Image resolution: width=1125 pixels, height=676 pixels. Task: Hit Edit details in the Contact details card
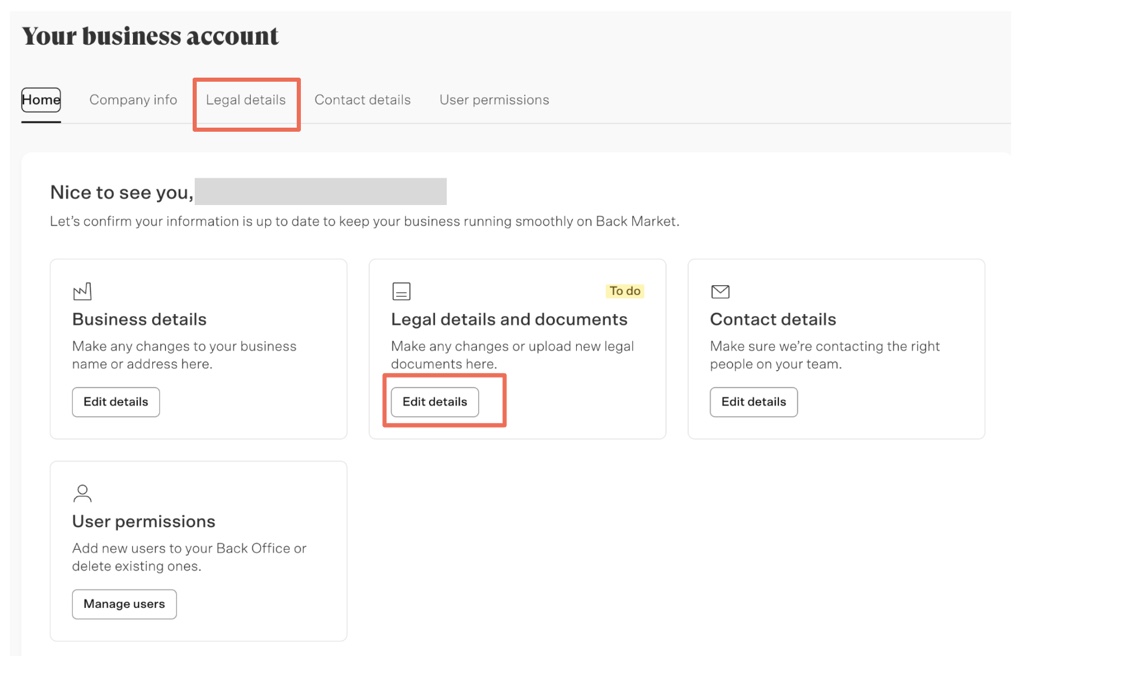point(753,402)
